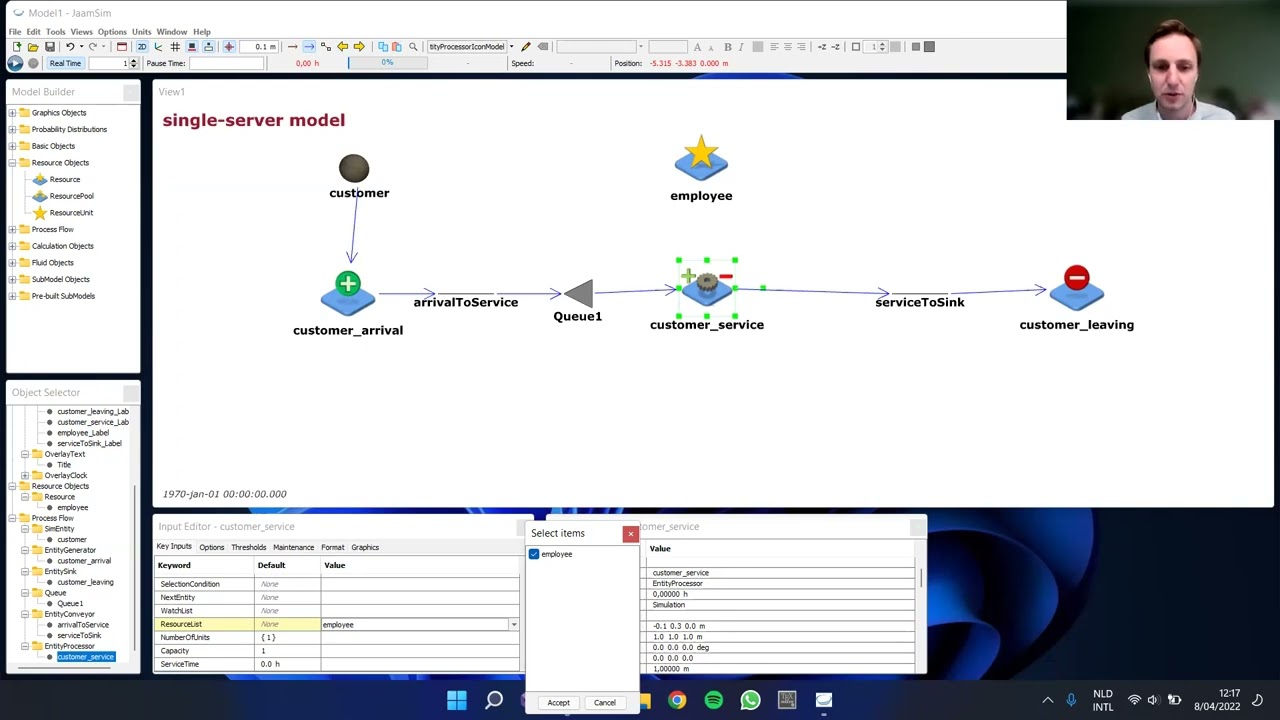Viewport: 1280px width, 720px height.
Task: Open Spotify from the taskbar
Action: (714, 700)
